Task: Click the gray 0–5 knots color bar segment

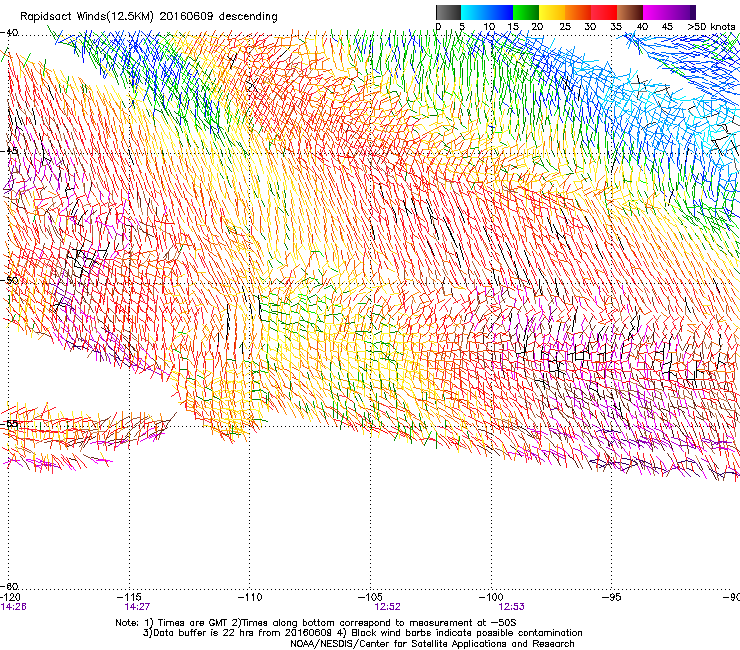Action: (x=448, y=12)
